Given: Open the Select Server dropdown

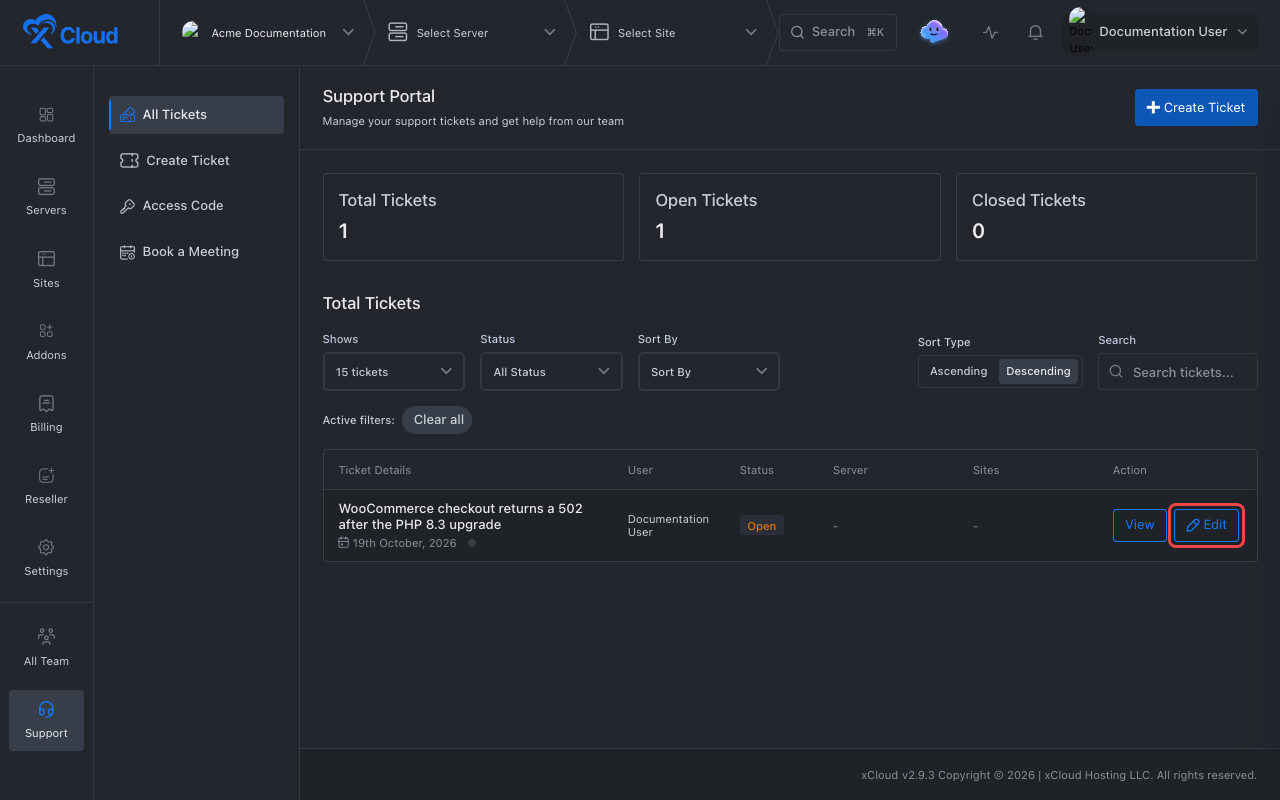Looking at the screenshot, I should [x=472, y=32].
